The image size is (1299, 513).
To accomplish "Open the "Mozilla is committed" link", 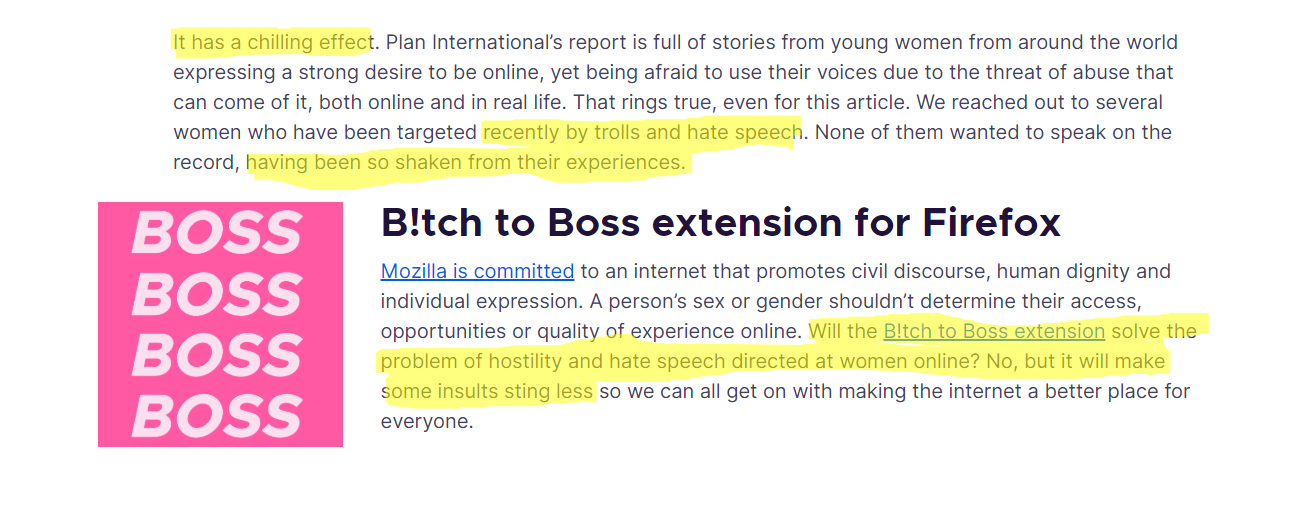I will [477, 271].
